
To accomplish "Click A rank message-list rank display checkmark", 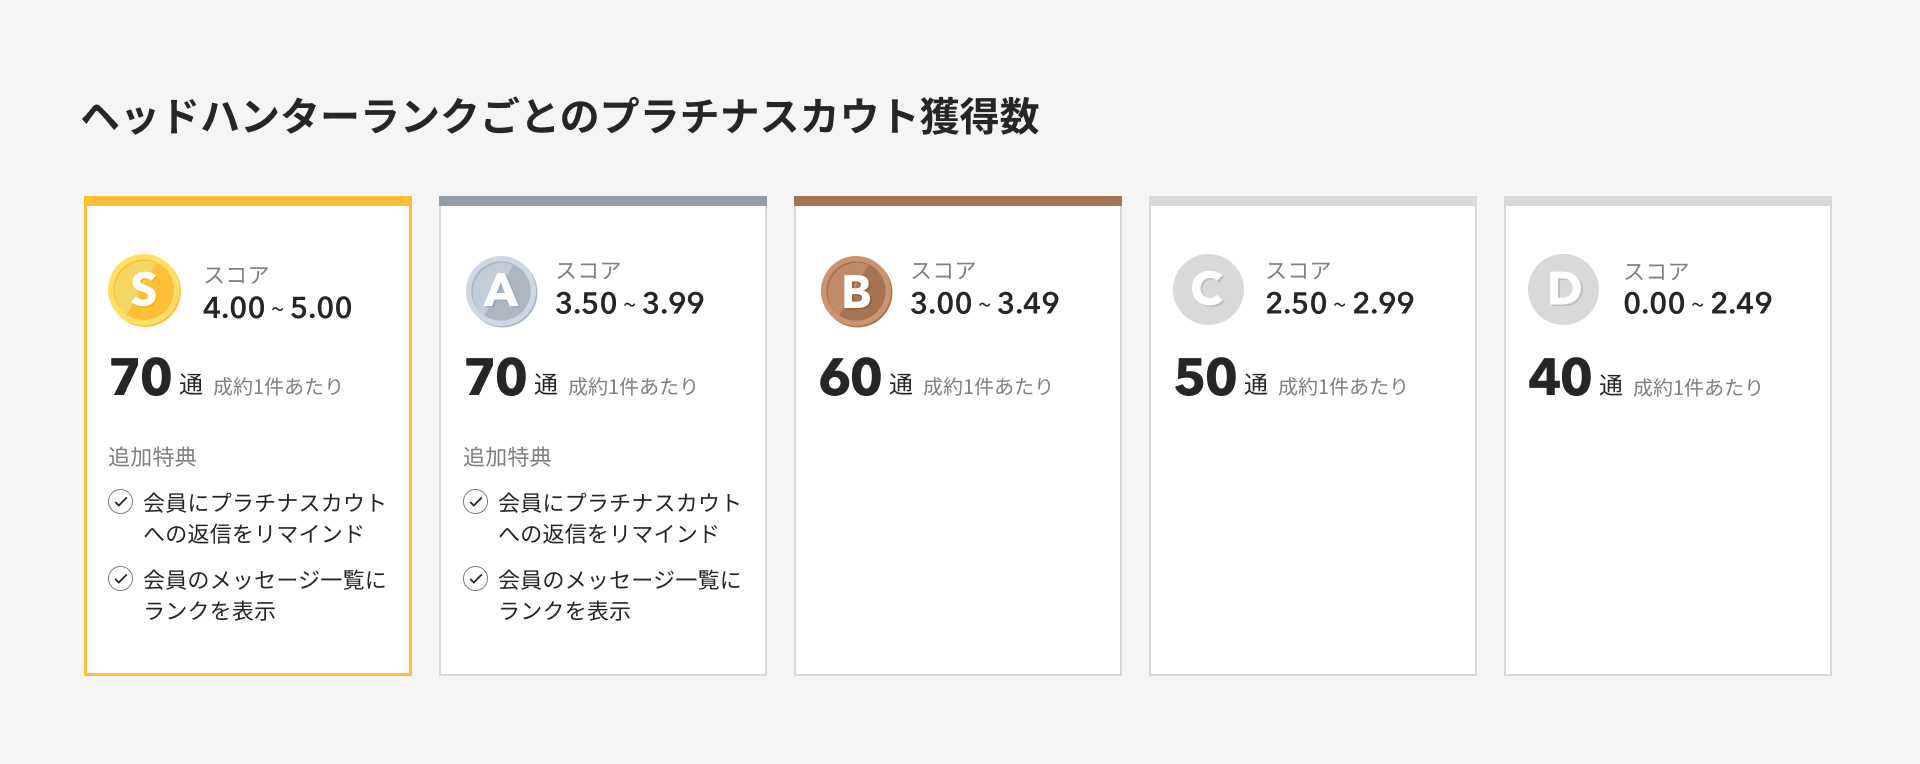I will click(x=476, y=579).
